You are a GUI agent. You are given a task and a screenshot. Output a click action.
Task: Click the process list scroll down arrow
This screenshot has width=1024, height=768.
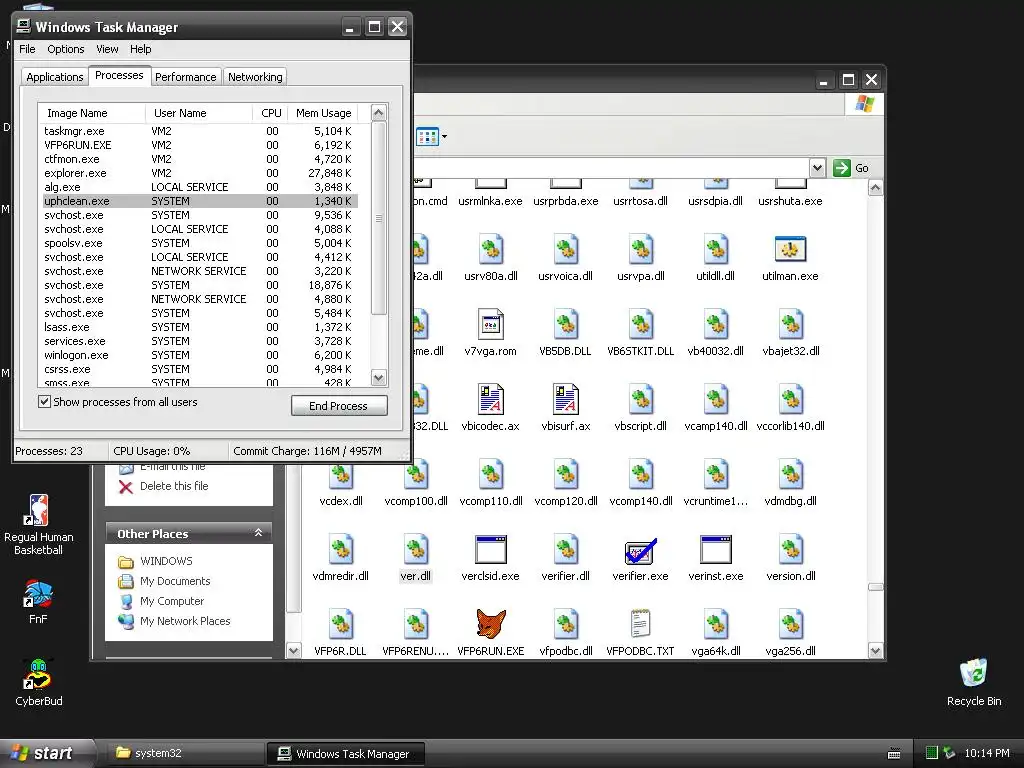point(379,377)
